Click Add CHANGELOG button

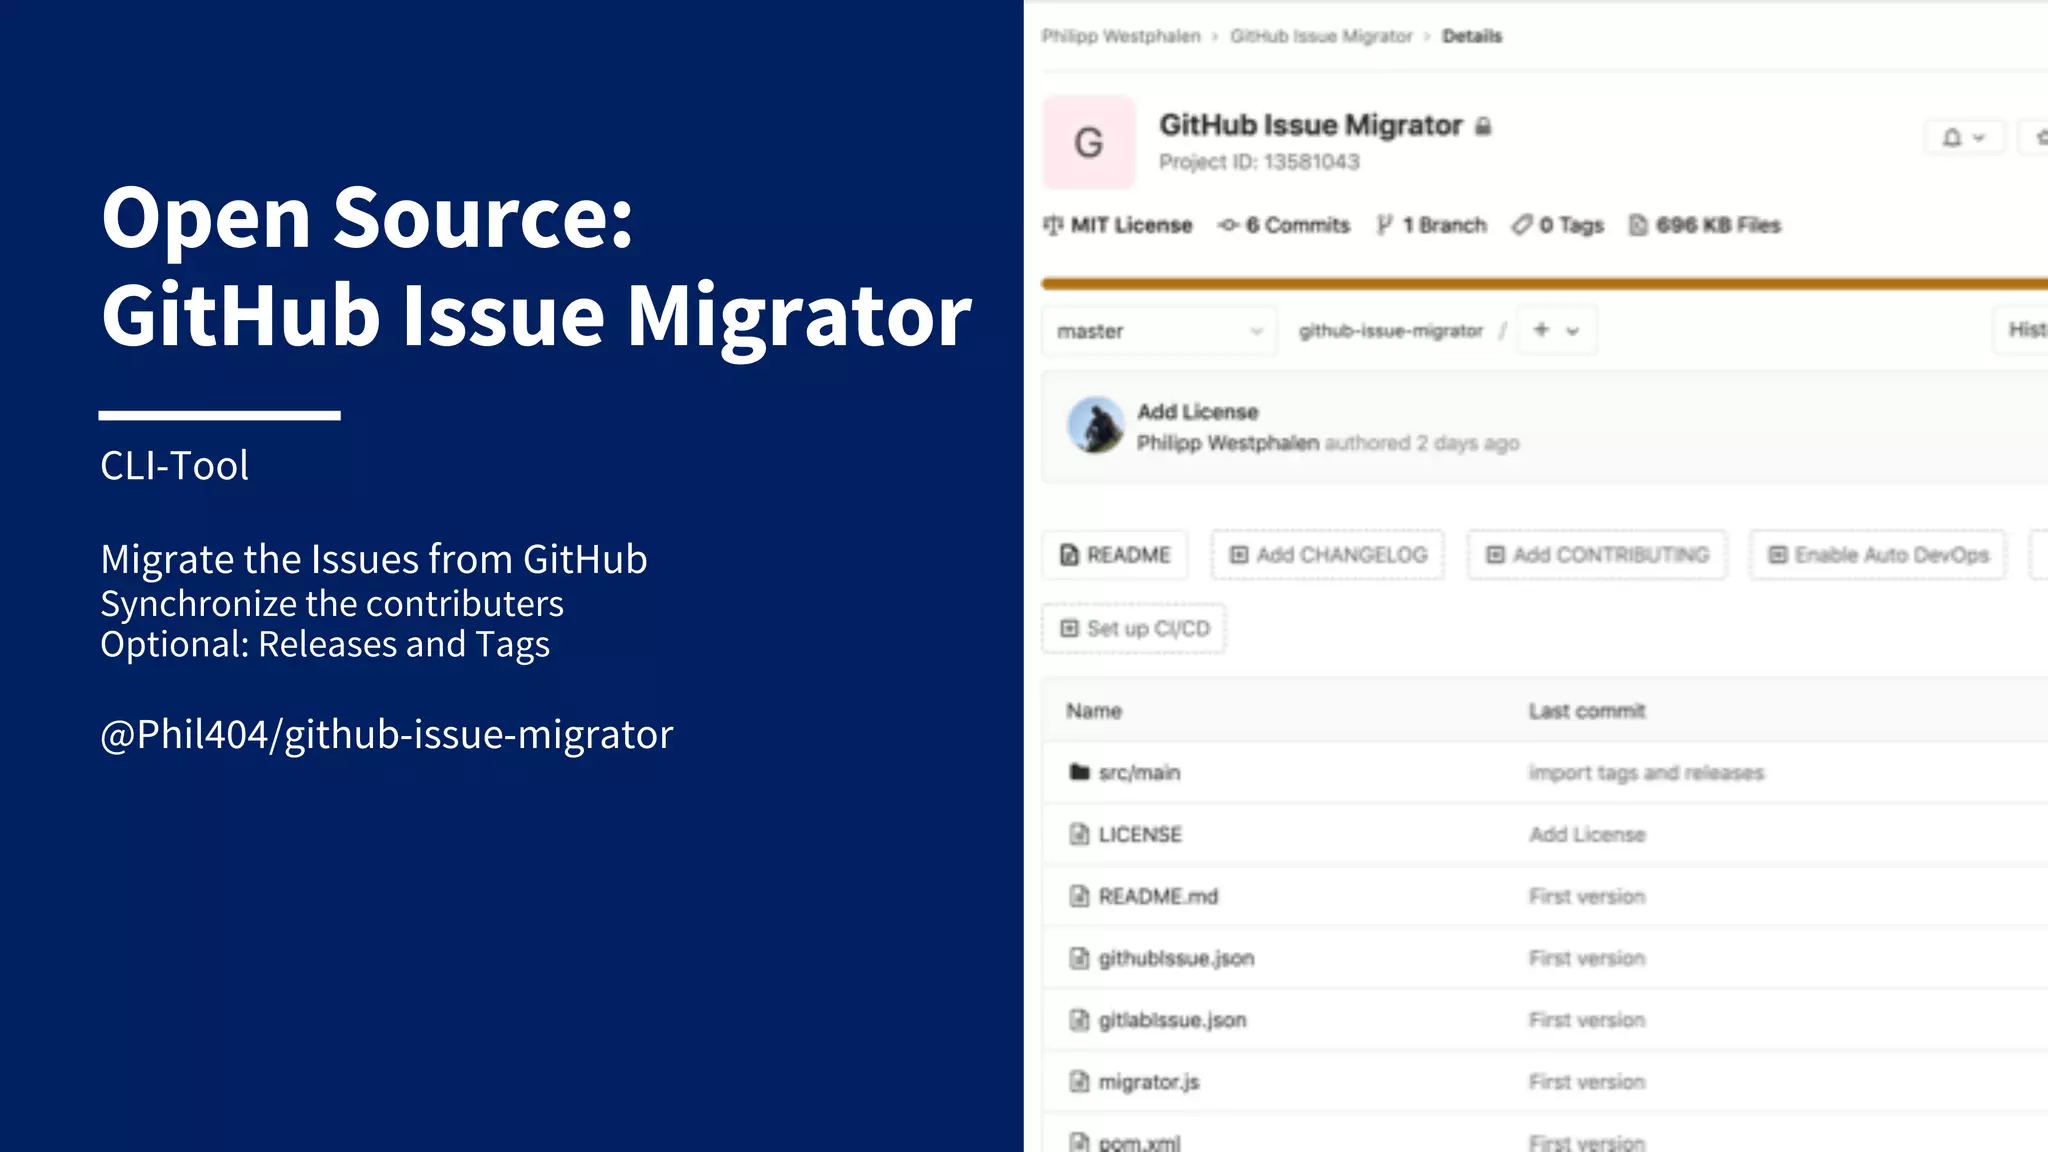click(1327, 555)
